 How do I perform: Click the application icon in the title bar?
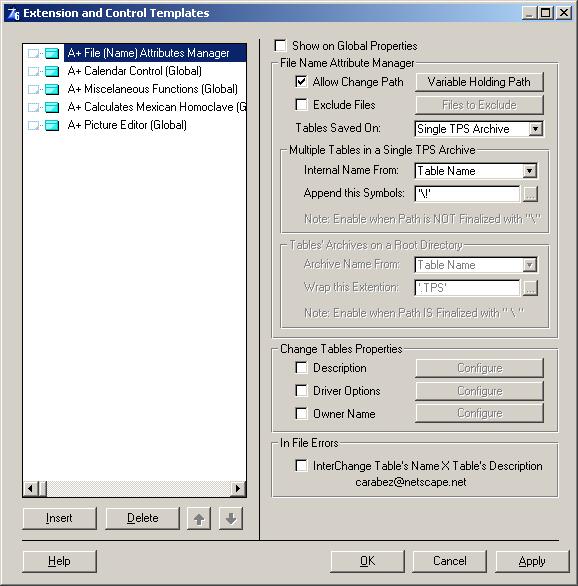point(13,13)
